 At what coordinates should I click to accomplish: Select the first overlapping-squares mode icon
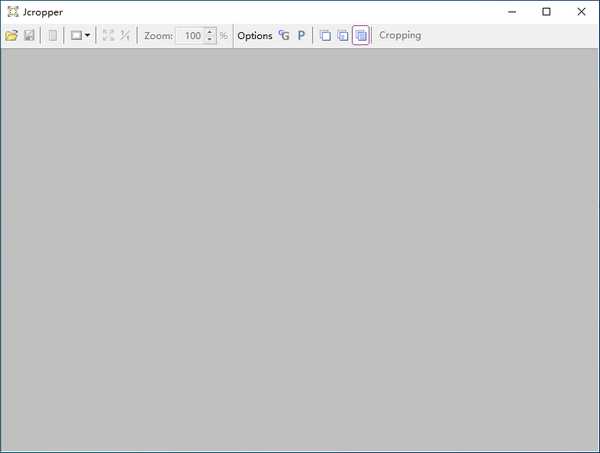tap(325, 36)
